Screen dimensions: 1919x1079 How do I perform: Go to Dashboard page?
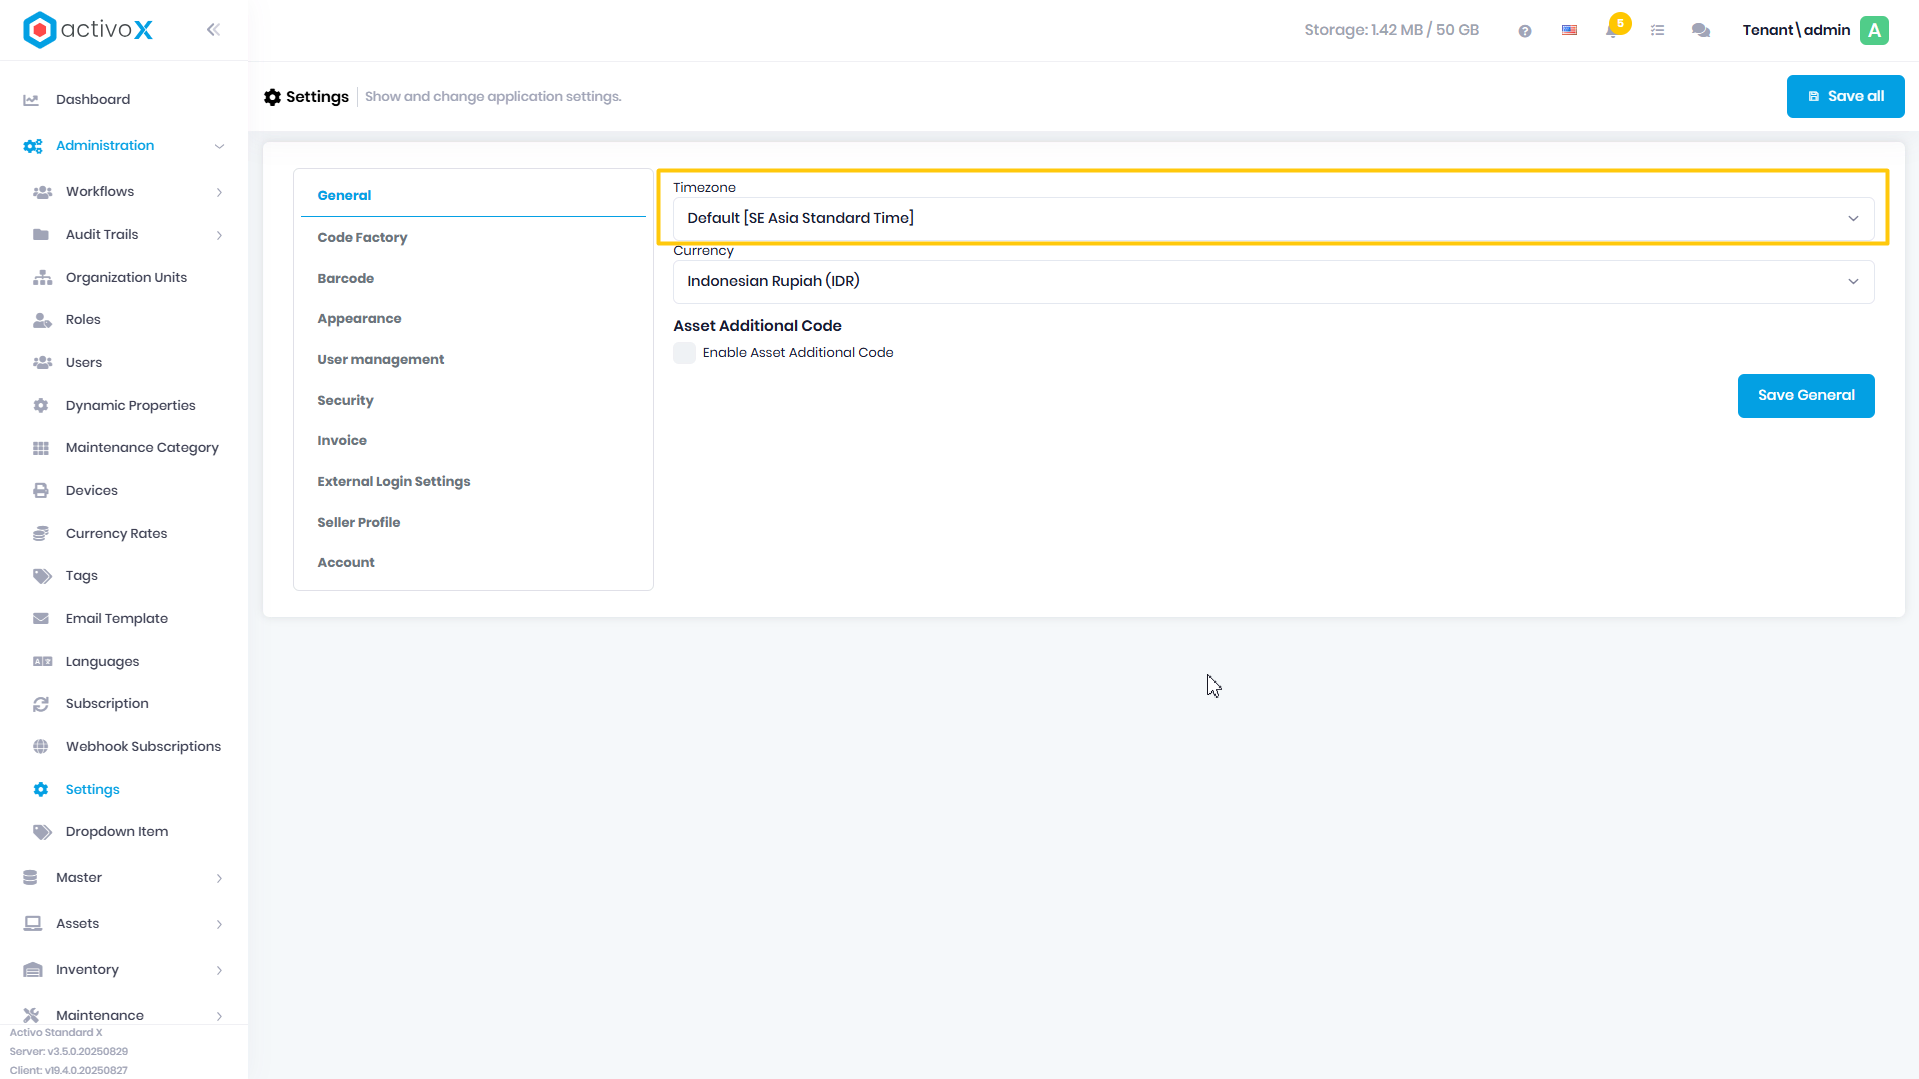pos(93,100)
